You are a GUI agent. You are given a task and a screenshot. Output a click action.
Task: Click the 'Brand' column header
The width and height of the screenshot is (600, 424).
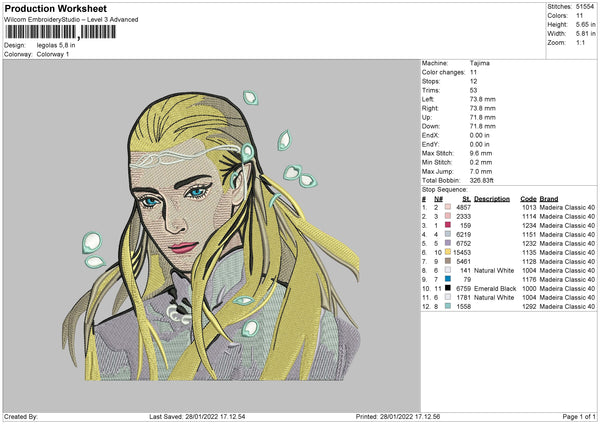[x=549, y=199]
